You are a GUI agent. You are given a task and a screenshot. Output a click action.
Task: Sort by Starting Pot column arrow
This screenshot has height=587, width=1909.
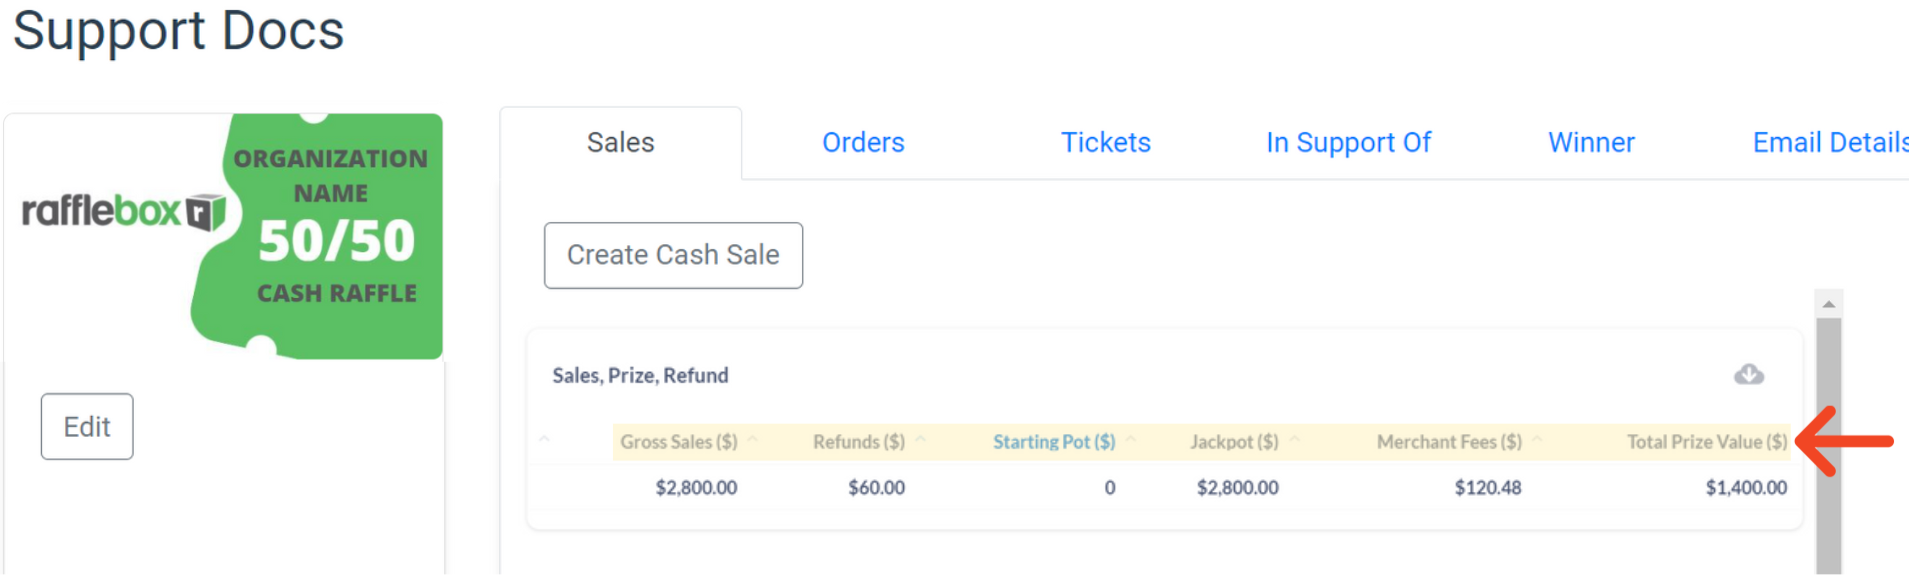pos(1131,440)
